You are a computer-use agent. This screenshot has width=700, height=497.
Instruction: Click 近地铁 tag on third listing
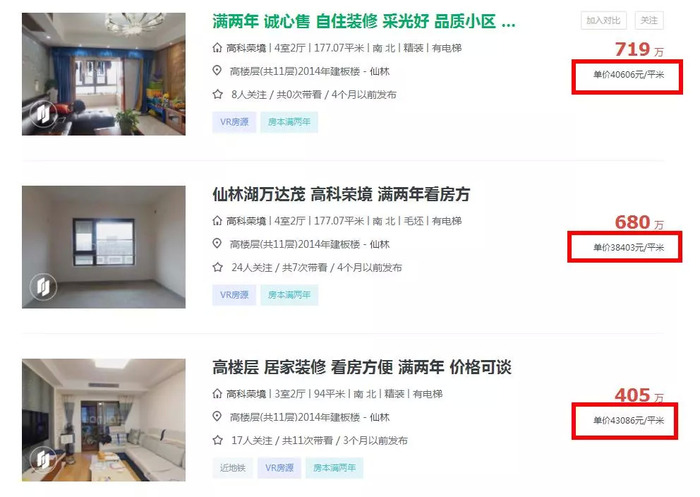point(233,468)
